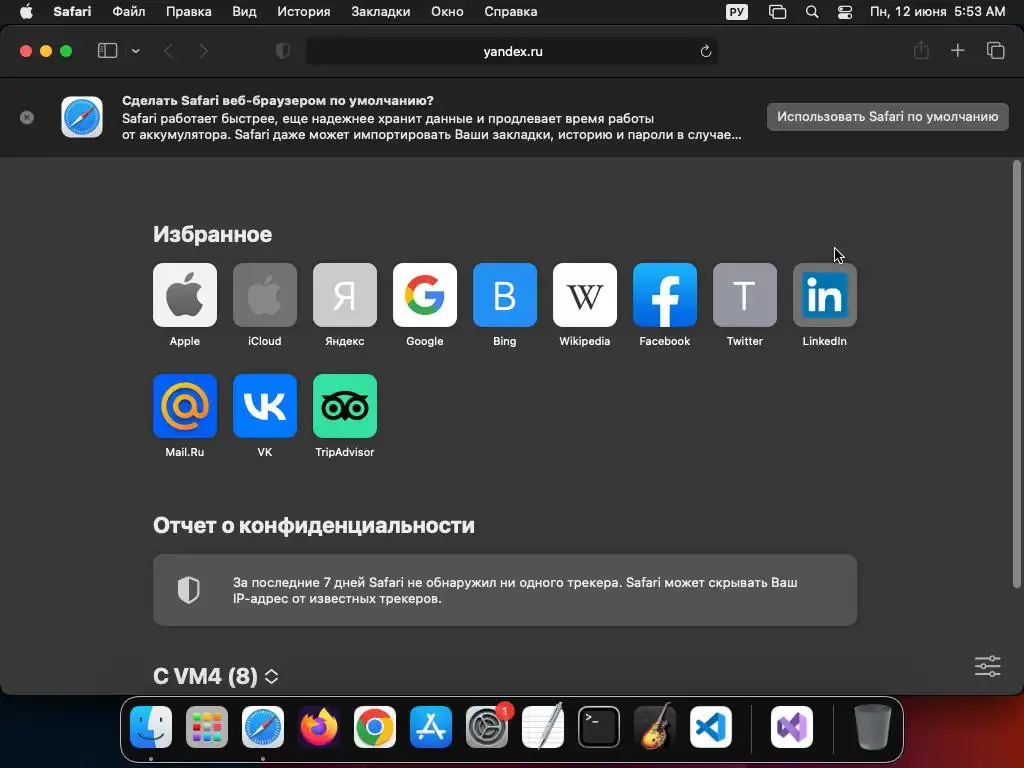The width and height of the screenshot is (1024, 768).
Task: Open Firefox from the Dock
Action: pos(319,727)
